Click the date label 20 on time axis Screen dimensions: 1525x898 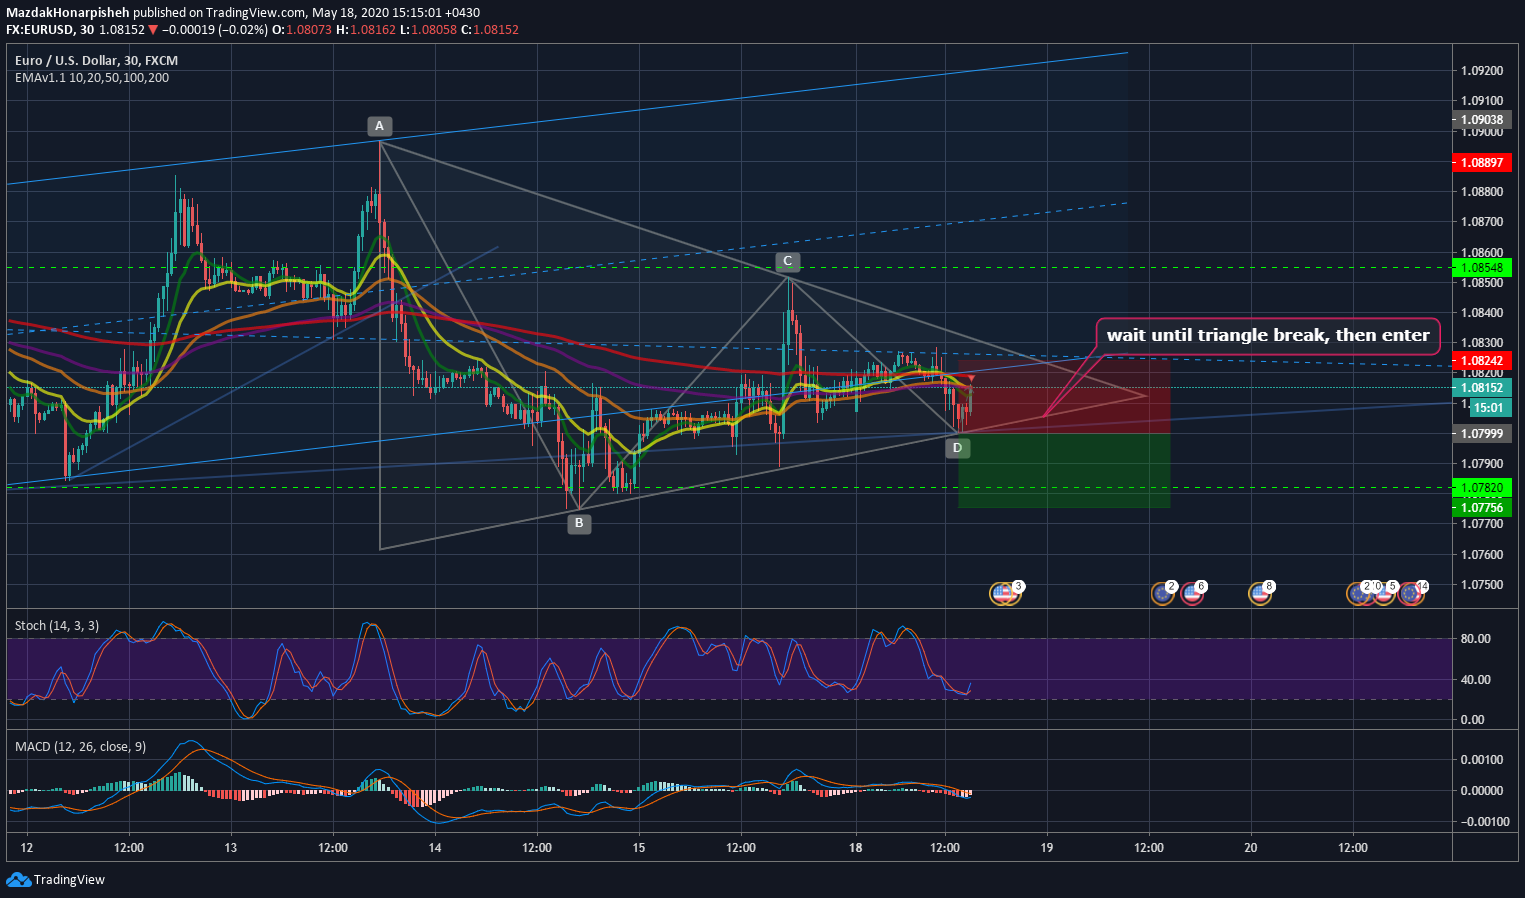point(1251,848)
